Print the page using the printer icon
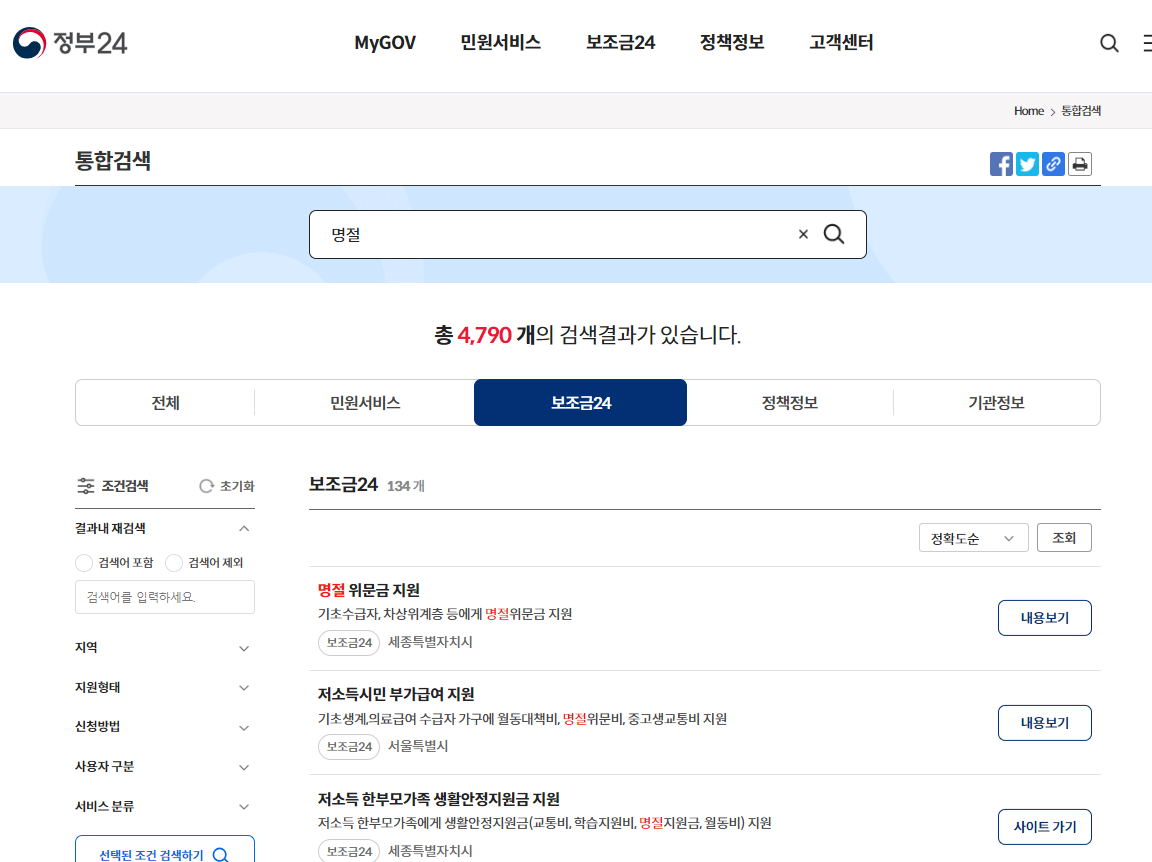 coord(1079,163)
